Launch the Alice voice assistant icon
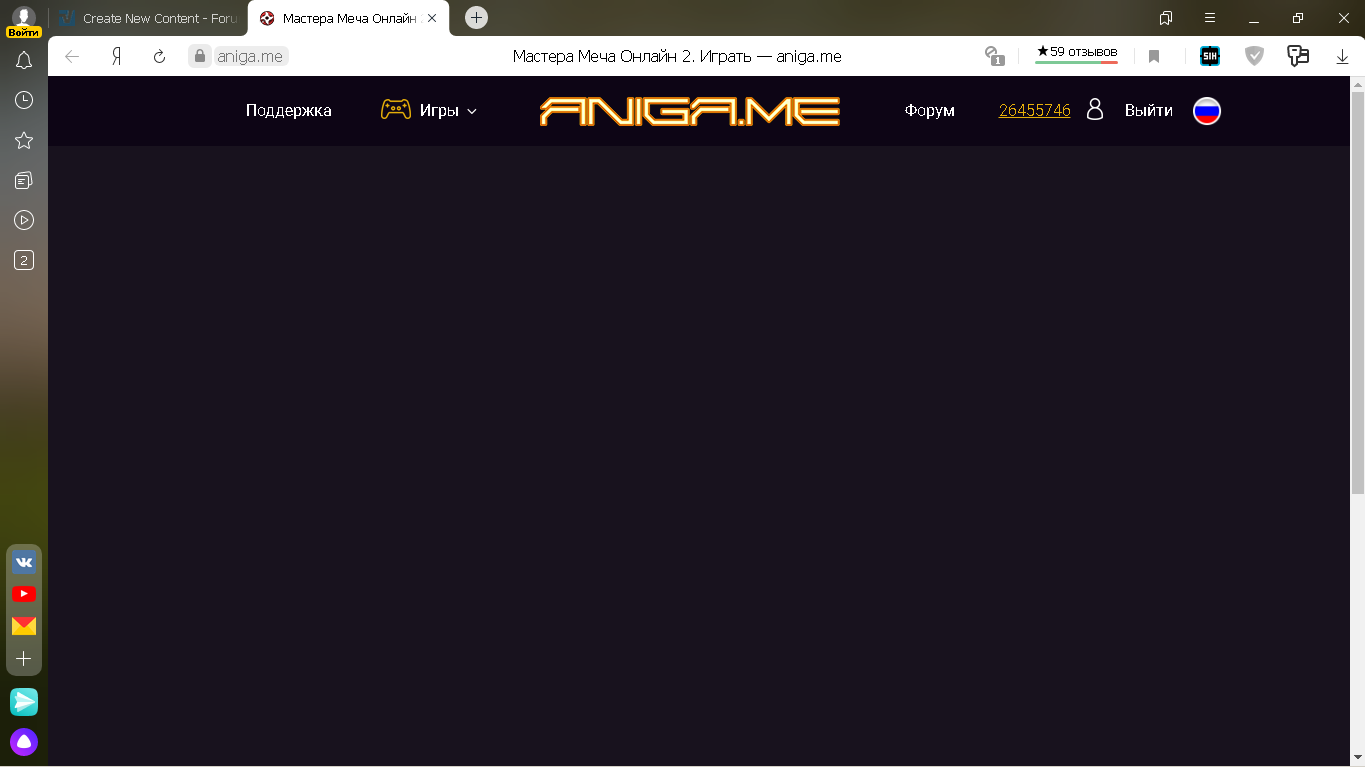The width and height of the screenshot is (1365, 767). (x=24, y=742)
